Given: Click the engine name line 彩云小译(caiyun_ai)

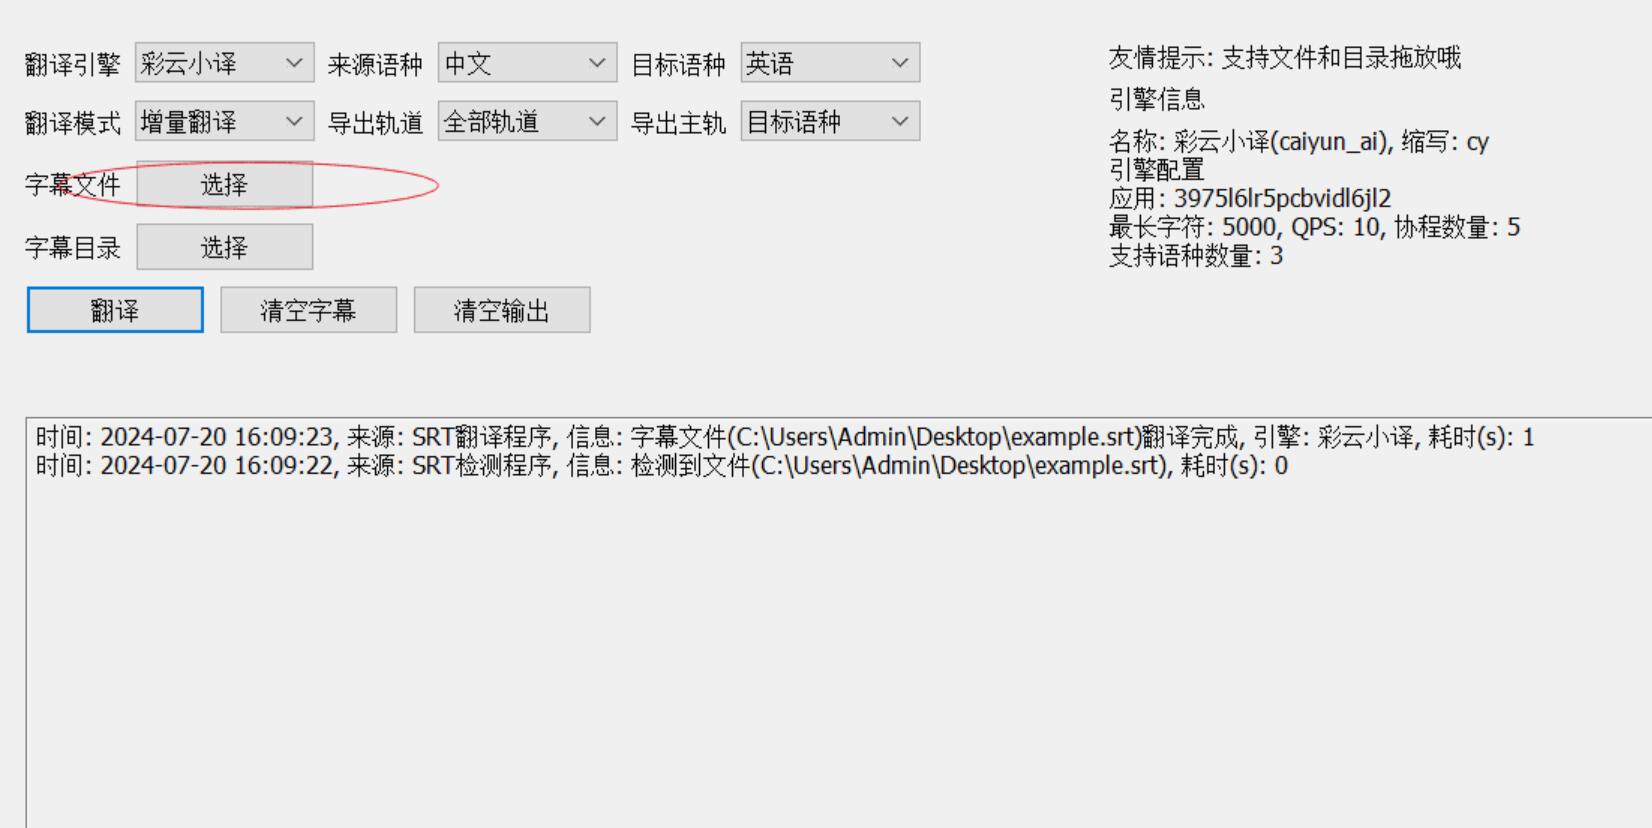Looking at the screenshot, I should point(1299,142).
